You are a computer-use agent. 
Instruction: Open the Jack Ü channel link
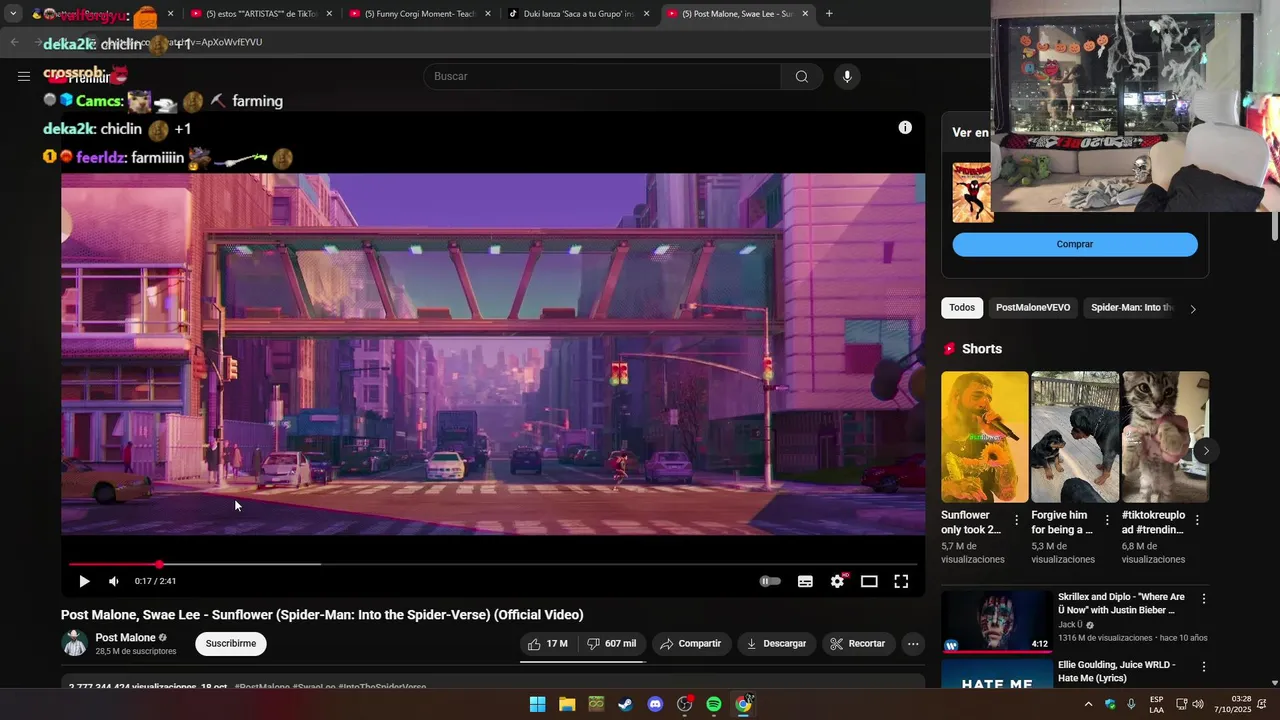[1070, 625]
